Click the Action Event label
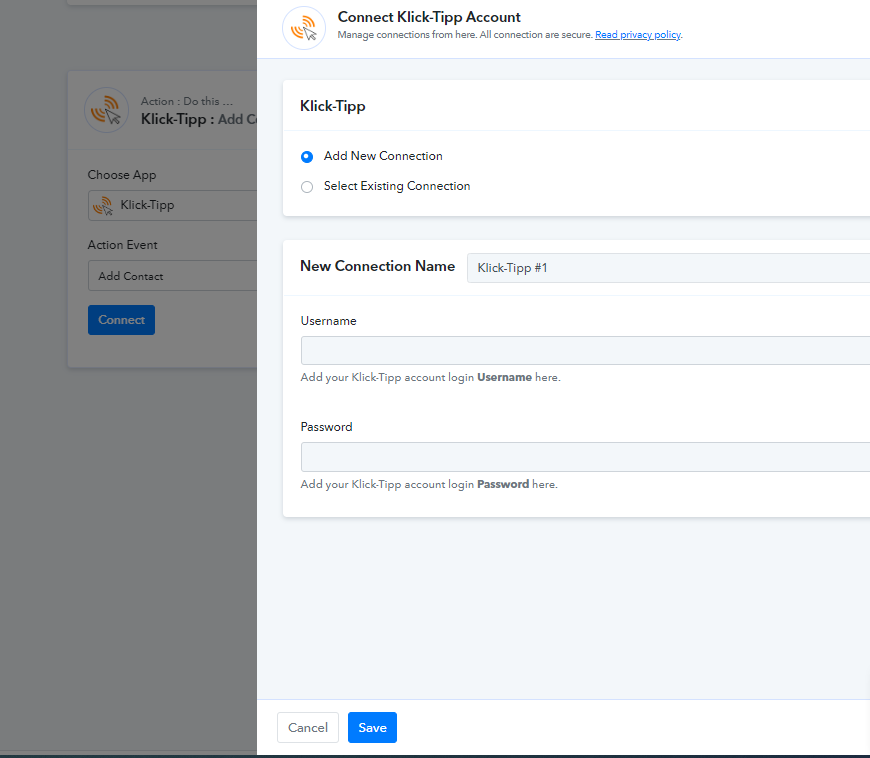Image resolution: width=870 pixels, height=758 pixels. coord(123,245)
